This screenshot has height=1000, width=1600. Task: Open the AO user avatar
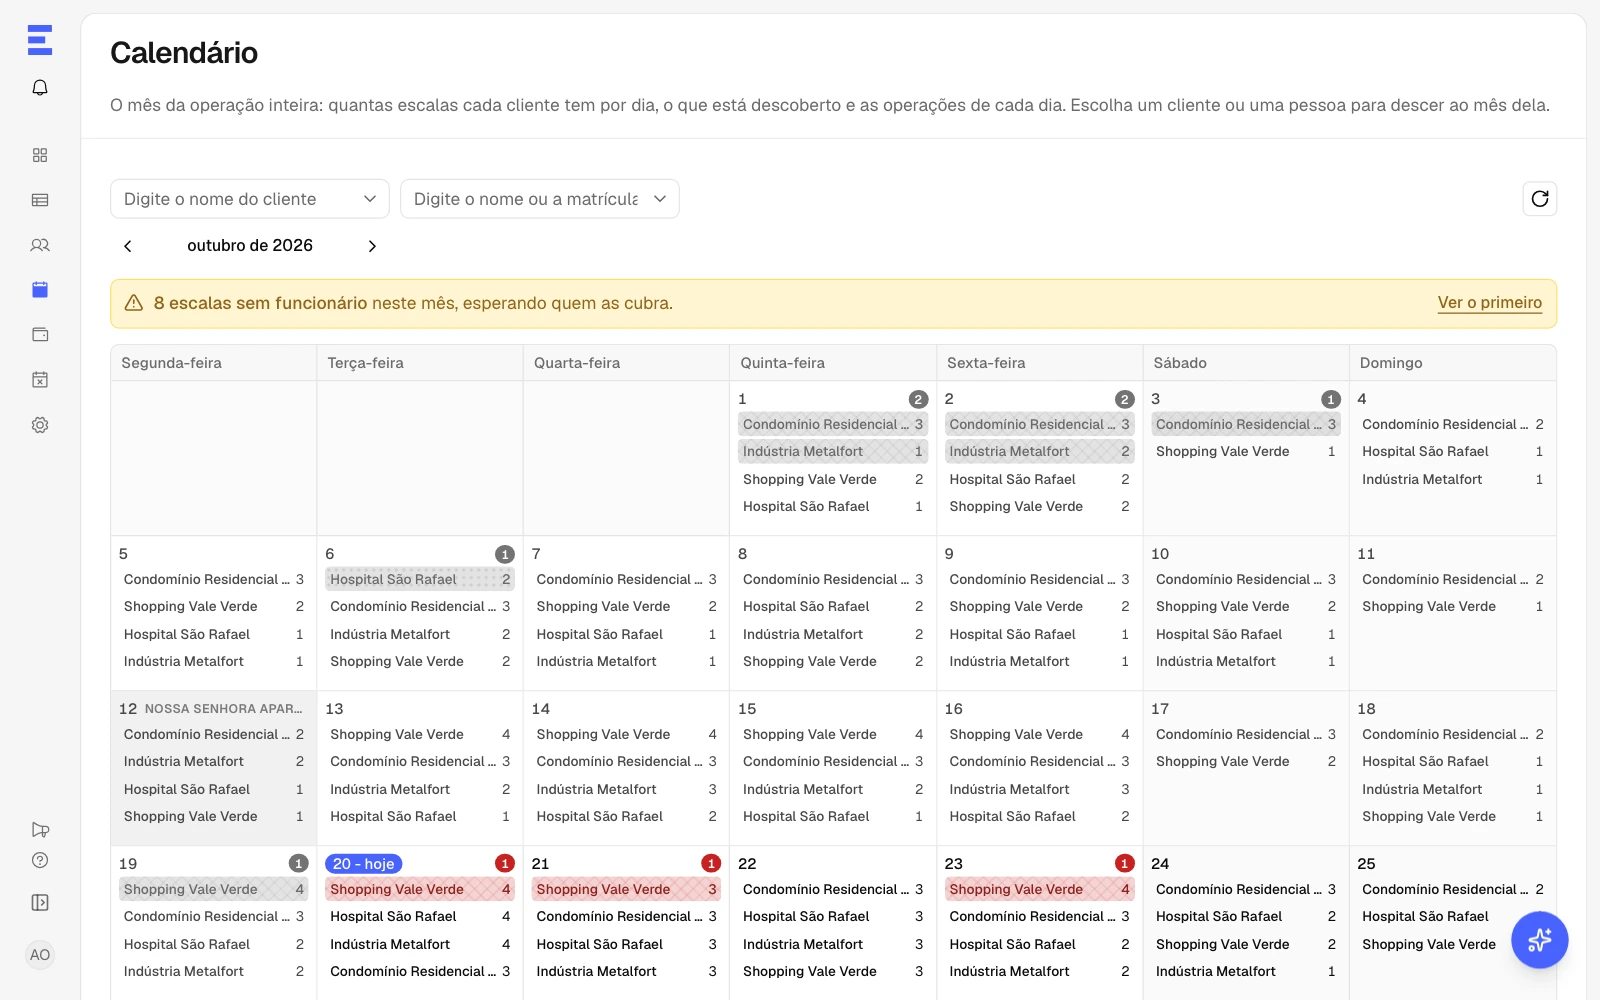[x=40, y=955]
